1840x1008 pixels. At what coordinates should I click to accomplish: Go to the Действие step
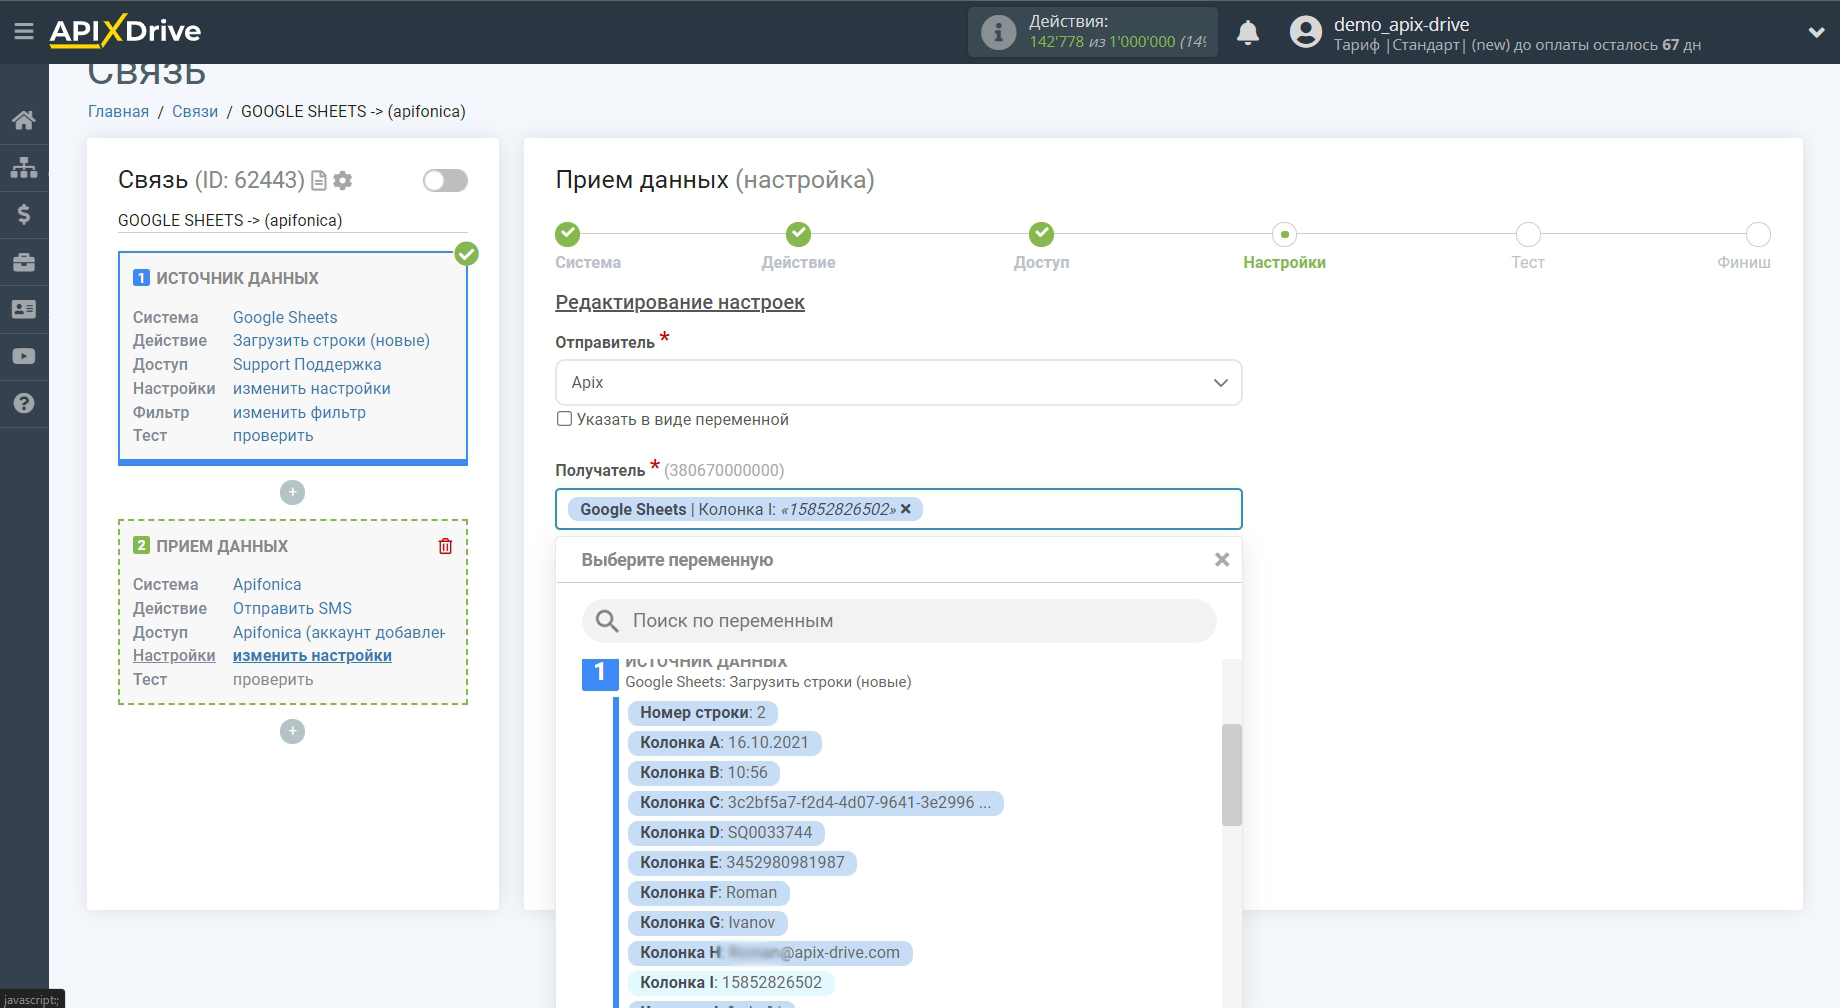click(x=798, y=234)
